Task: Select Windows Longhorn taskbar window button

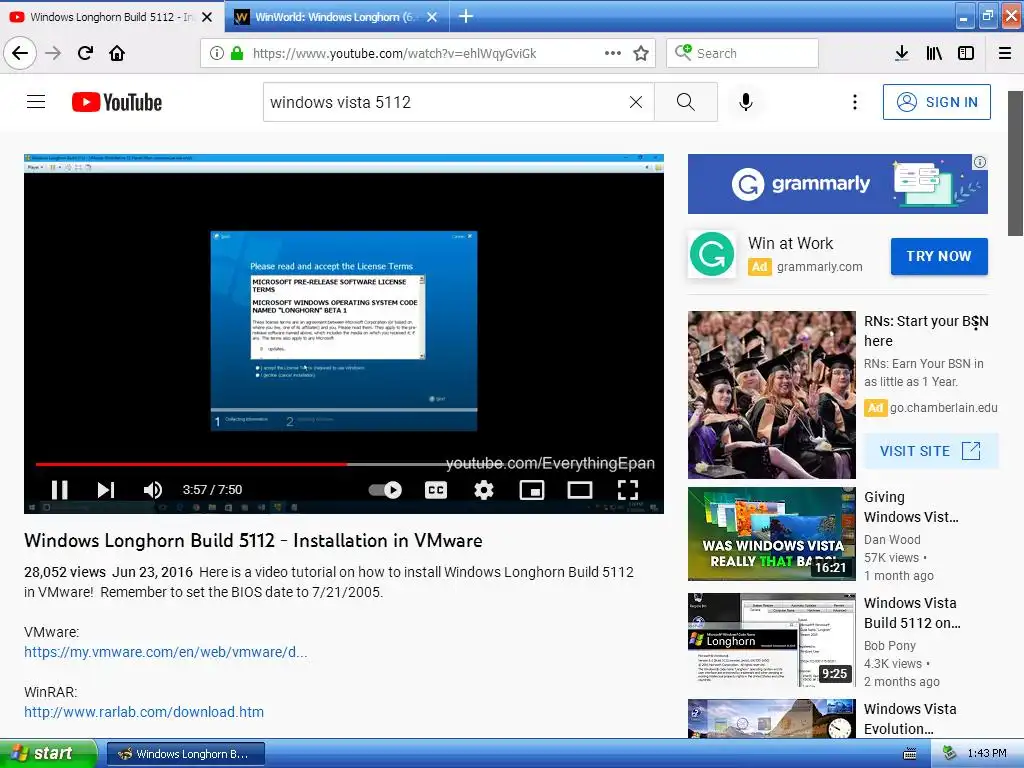Action: (x=185, y=754)
